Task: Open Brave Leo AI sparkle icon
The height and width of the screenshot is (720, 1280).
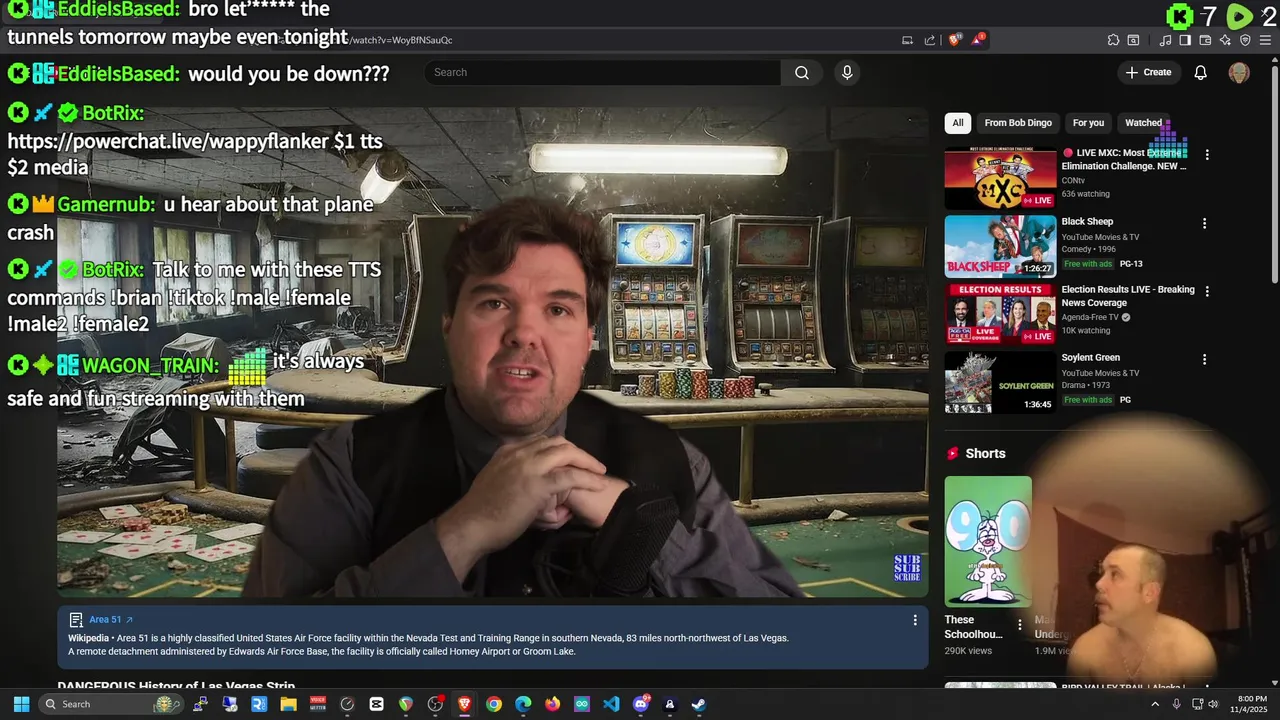Action: (1225, 40)
